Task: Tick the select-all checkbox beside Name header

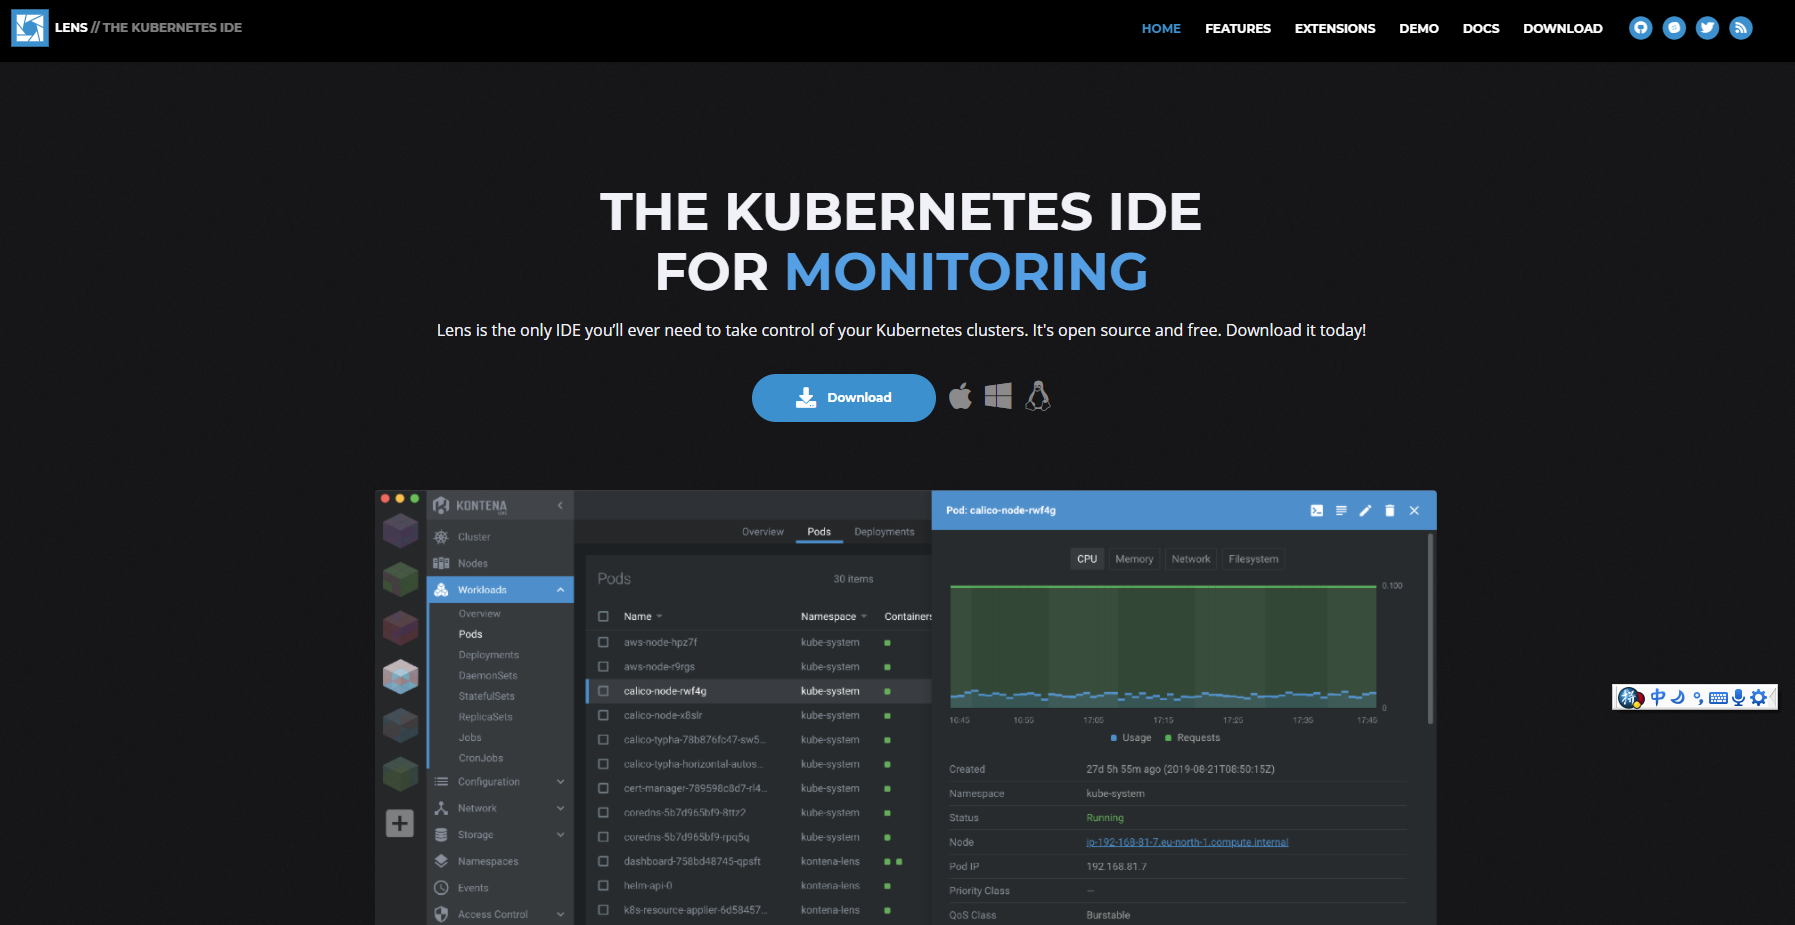Action: pos(603,616)
